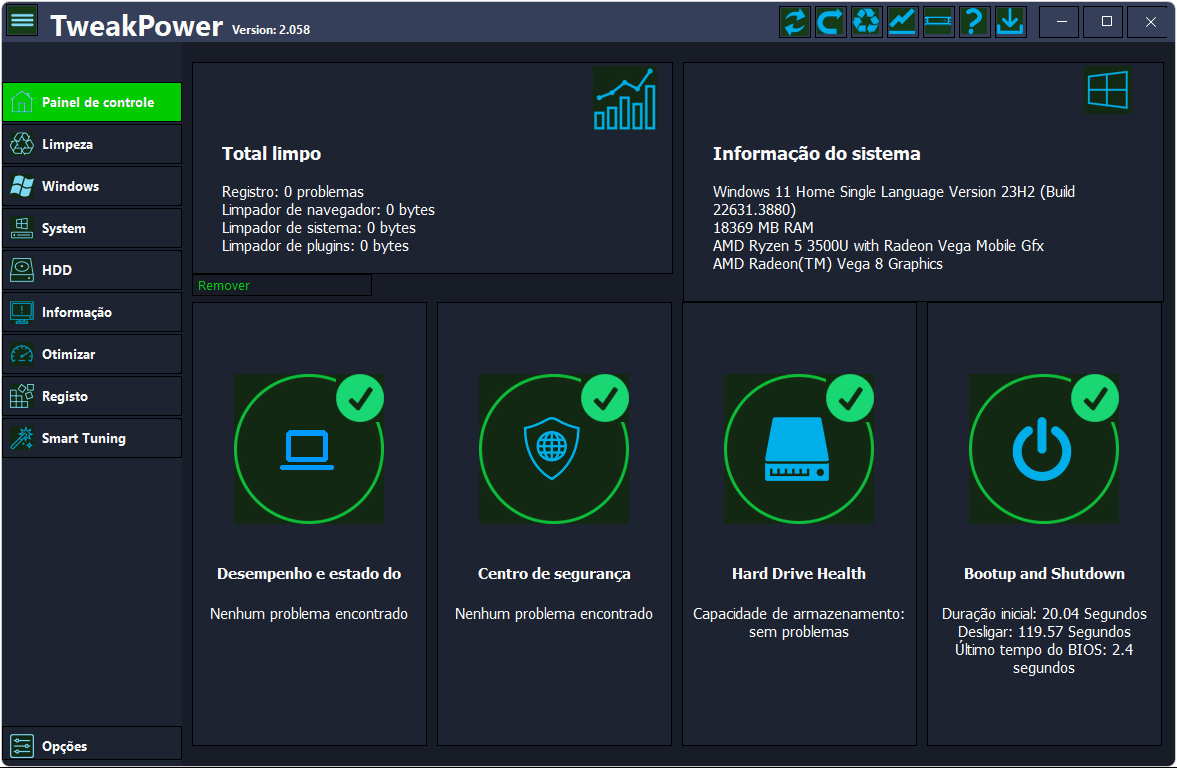
Task: Open the power icon for Bootup and Shutdown
Action: 1043,449
